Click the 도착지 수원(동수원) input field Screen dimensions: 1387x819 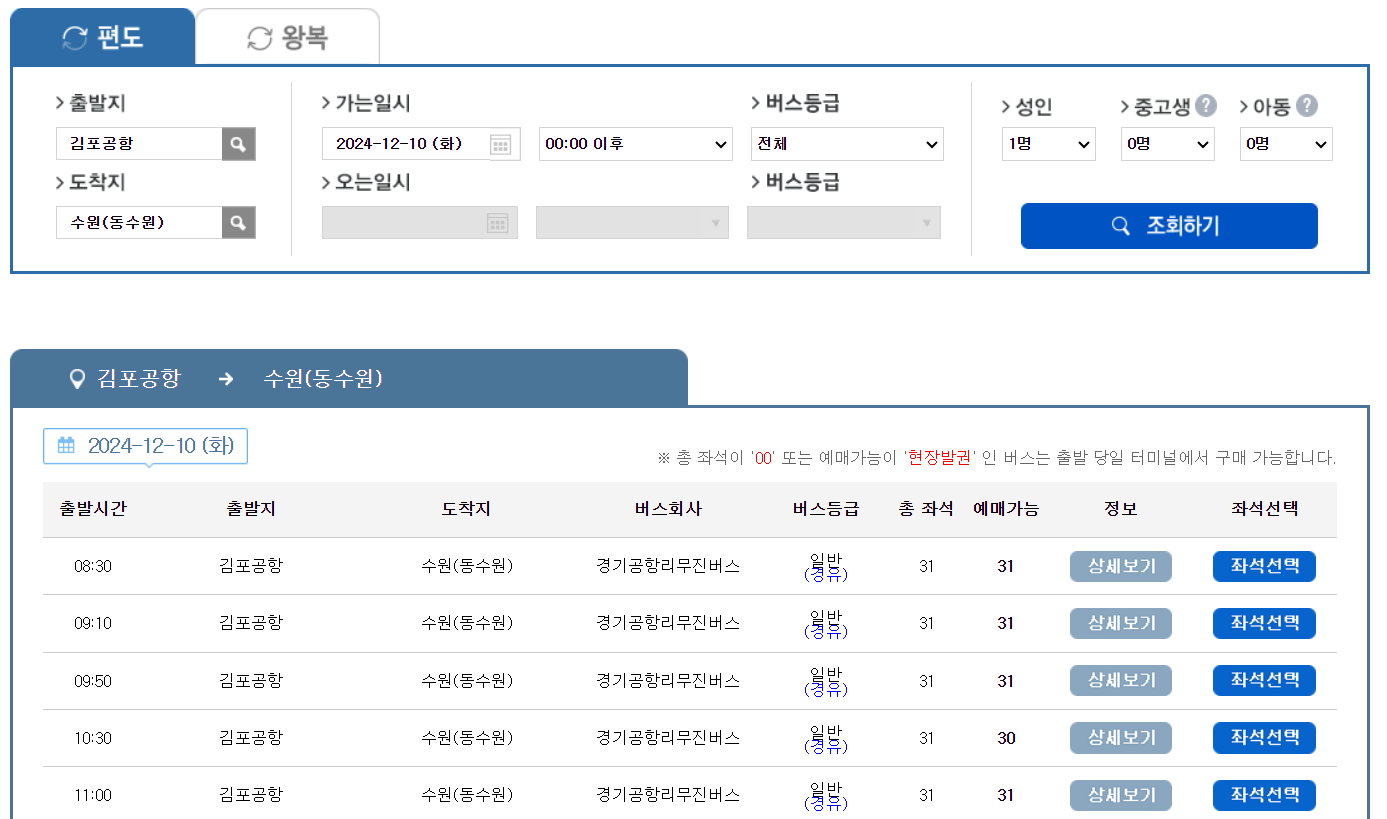[139, 222]
